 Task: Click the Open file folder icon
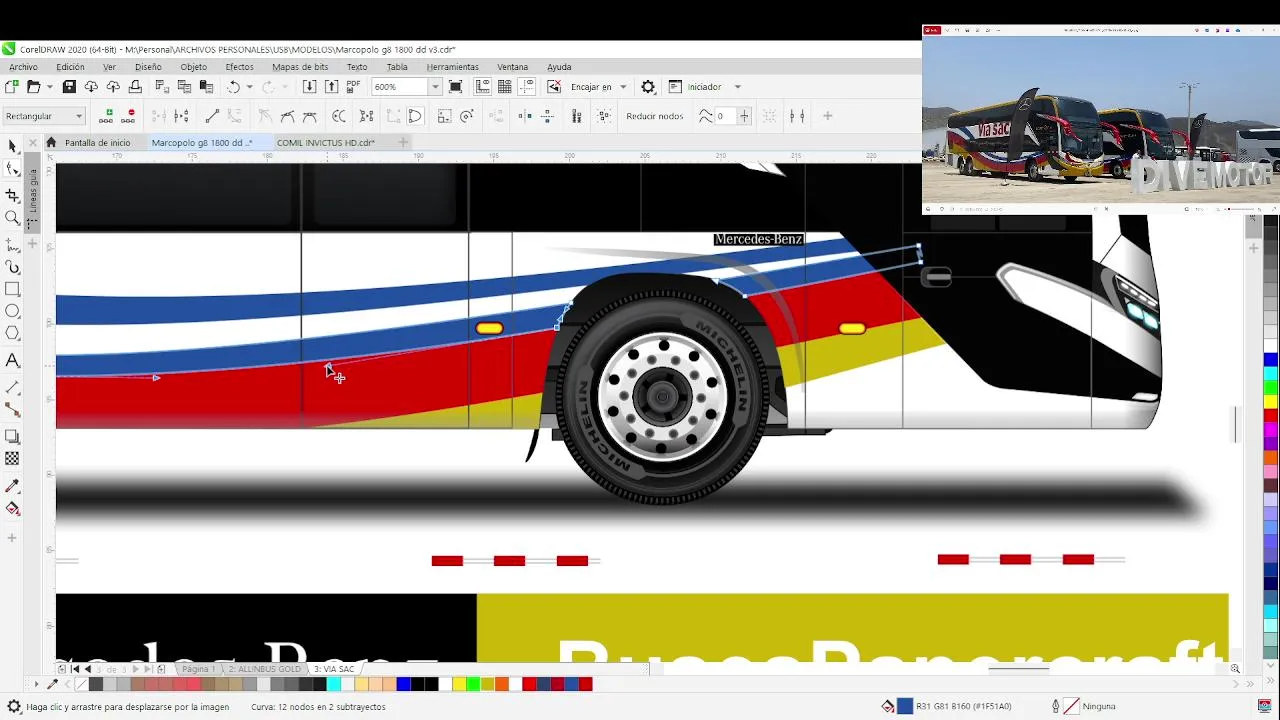pyautogui.click(x=33, y=87)
